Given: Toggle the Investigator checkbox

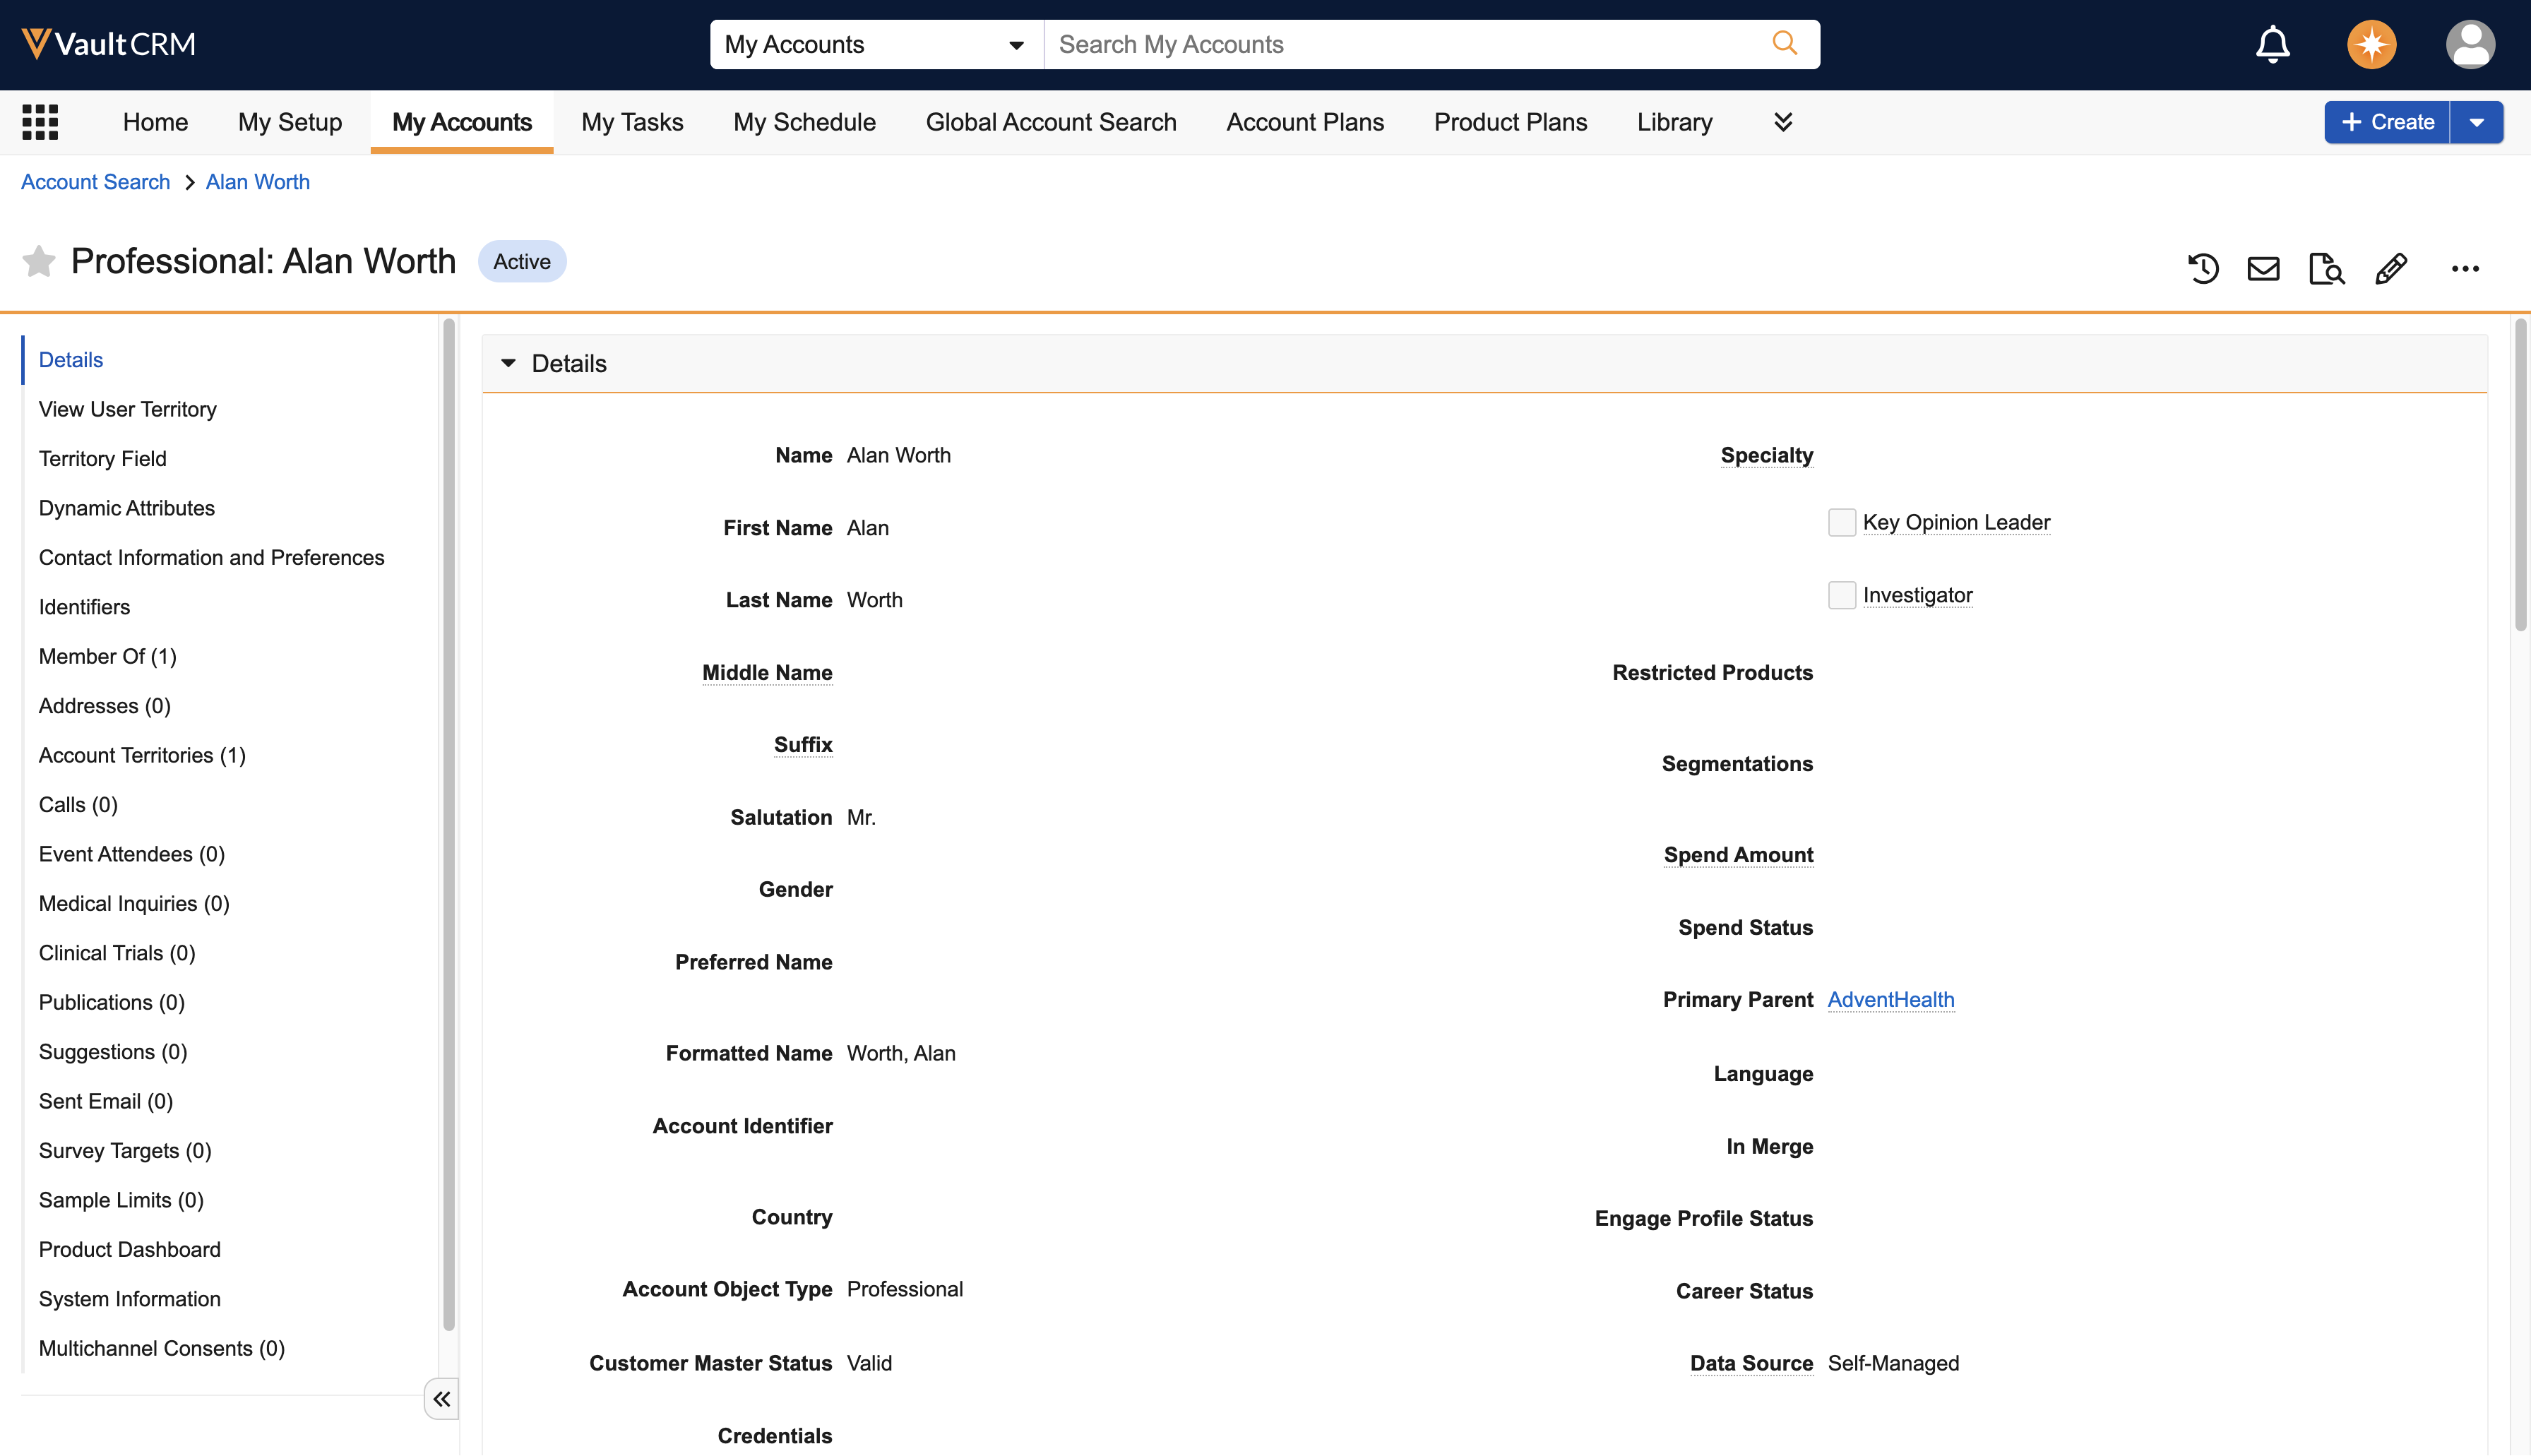Looking at the screenshot, I should click(x=1841, y=595).
